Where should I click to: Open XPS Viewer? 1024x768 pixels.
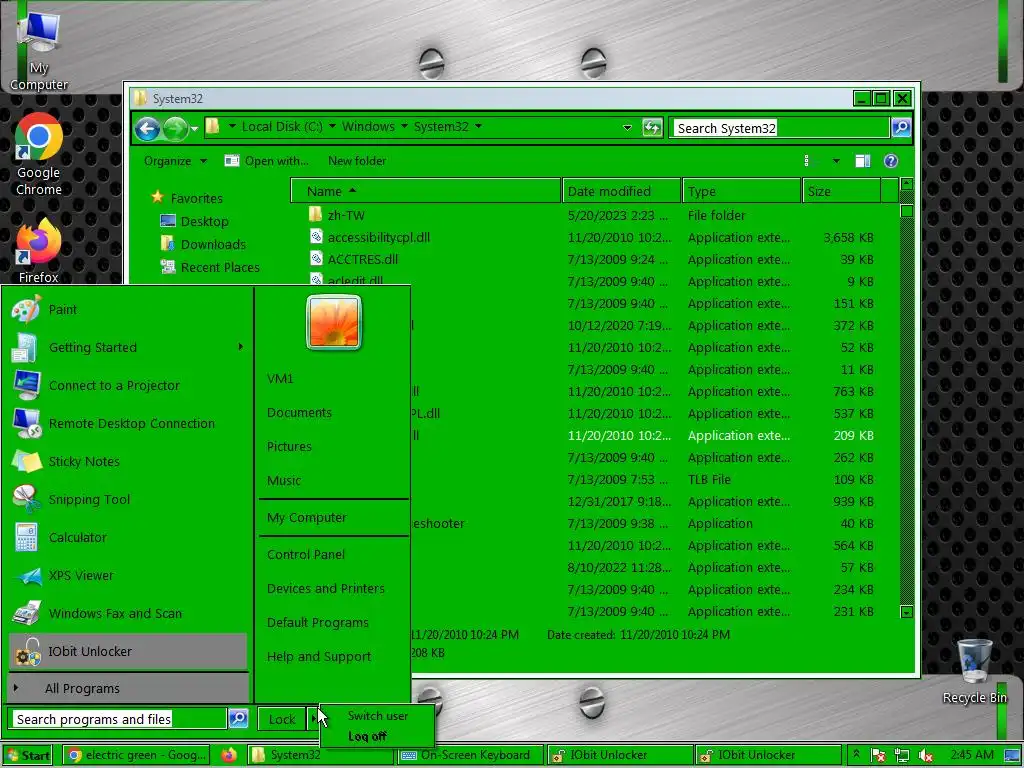(128, 575)
